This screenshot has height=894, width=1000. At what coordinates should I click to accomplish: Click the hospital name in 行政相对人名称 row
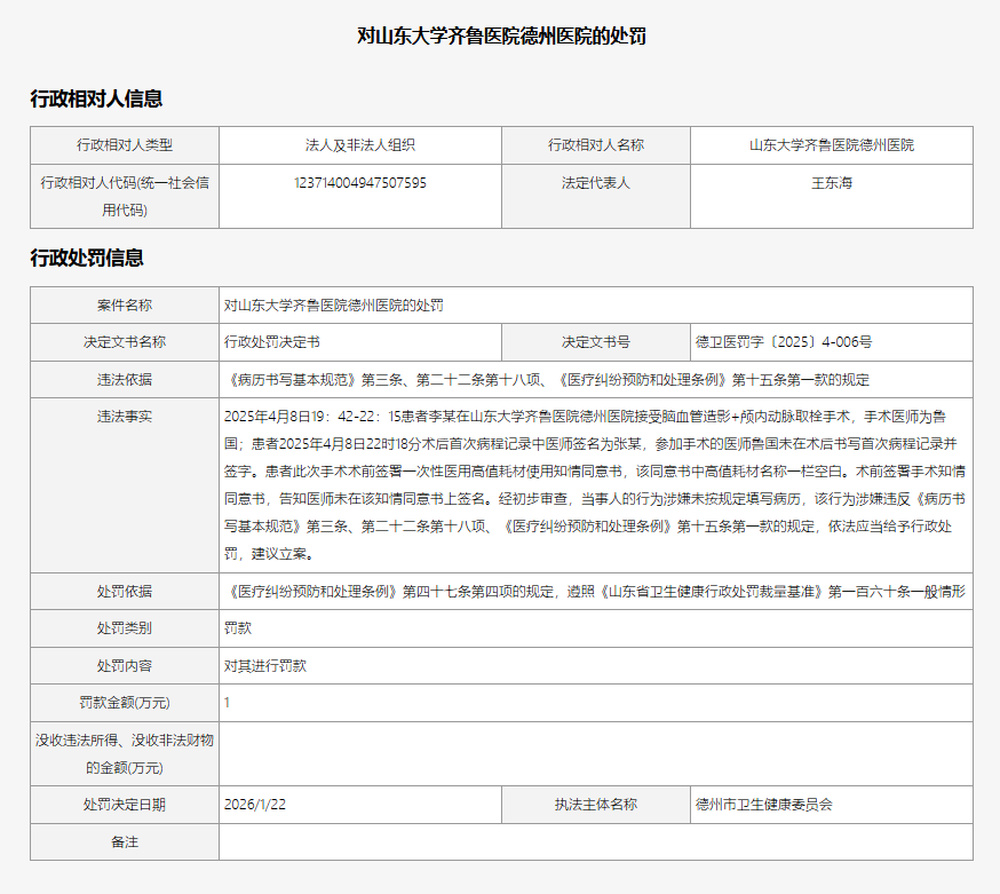(831, 145)
